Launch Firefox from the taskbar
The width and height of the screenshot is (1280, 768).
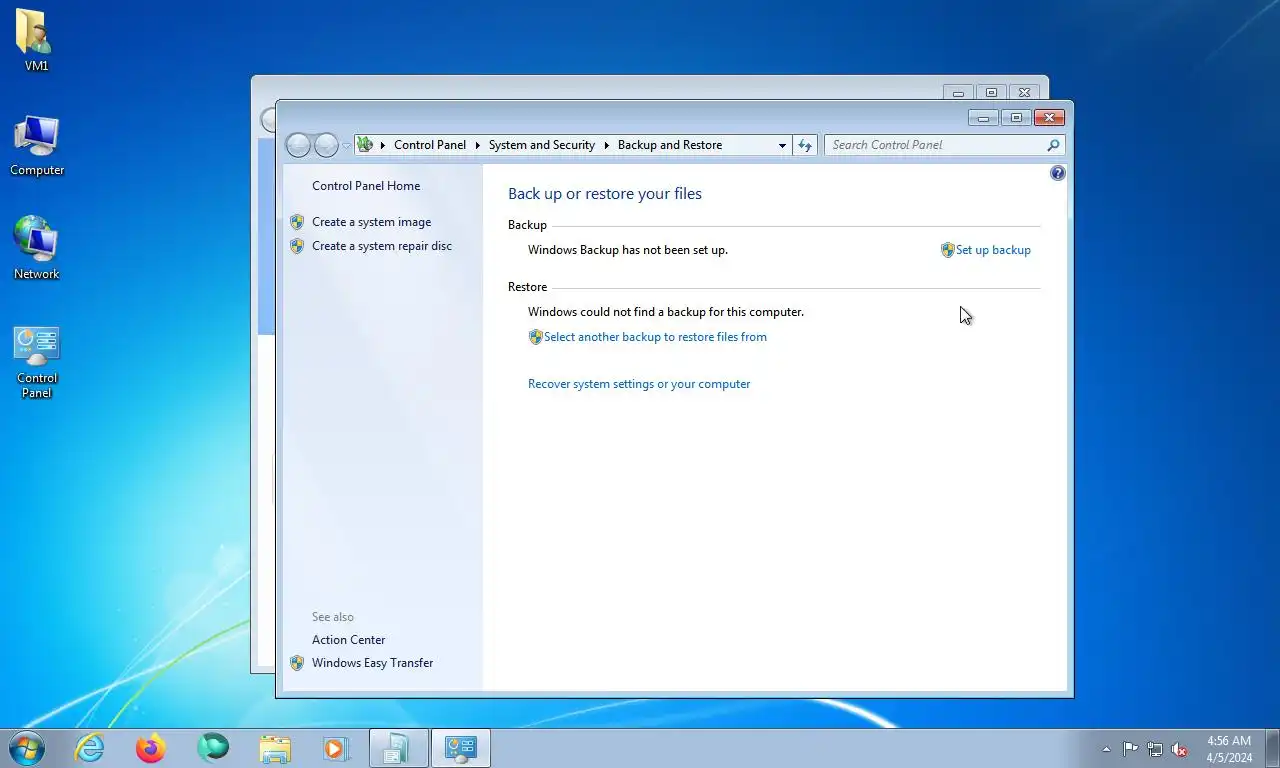click(x=151, y=748)
